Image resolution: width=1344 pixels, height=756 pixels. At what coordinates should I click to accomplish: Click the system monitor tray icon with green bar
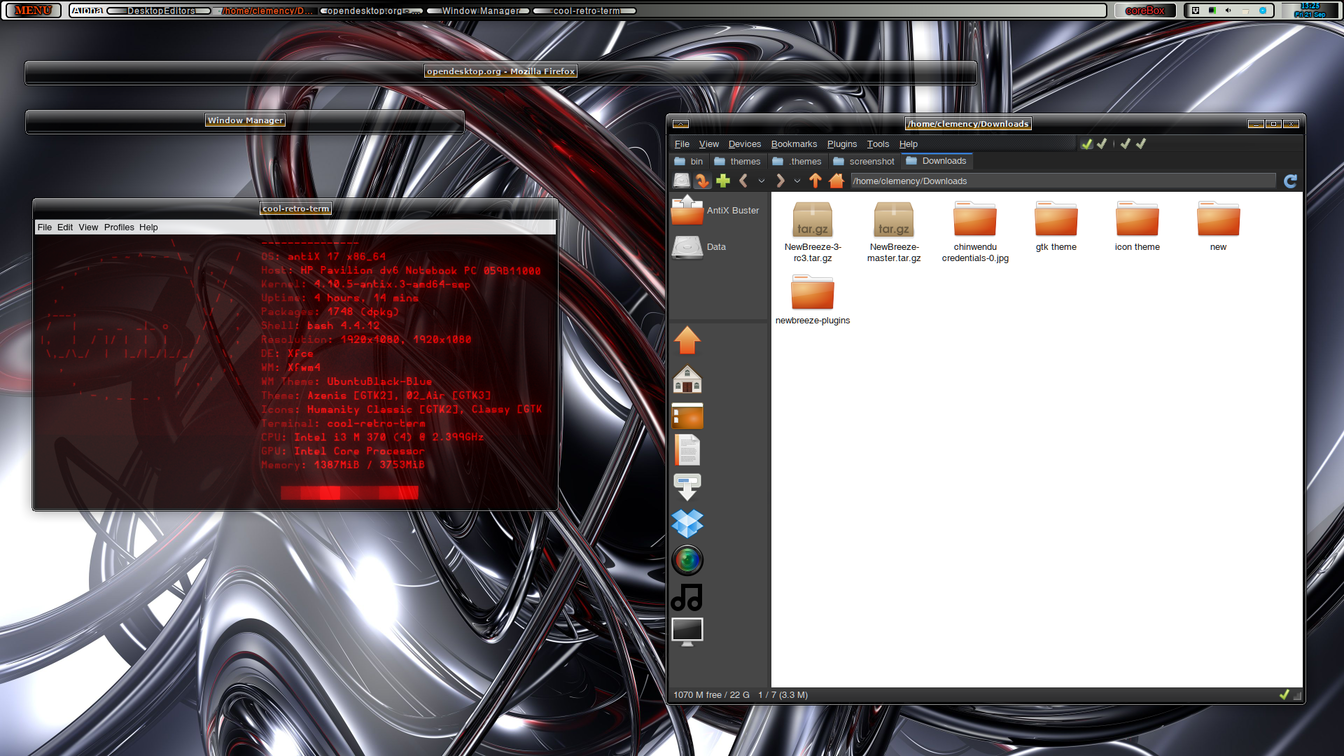point(1212,11)
